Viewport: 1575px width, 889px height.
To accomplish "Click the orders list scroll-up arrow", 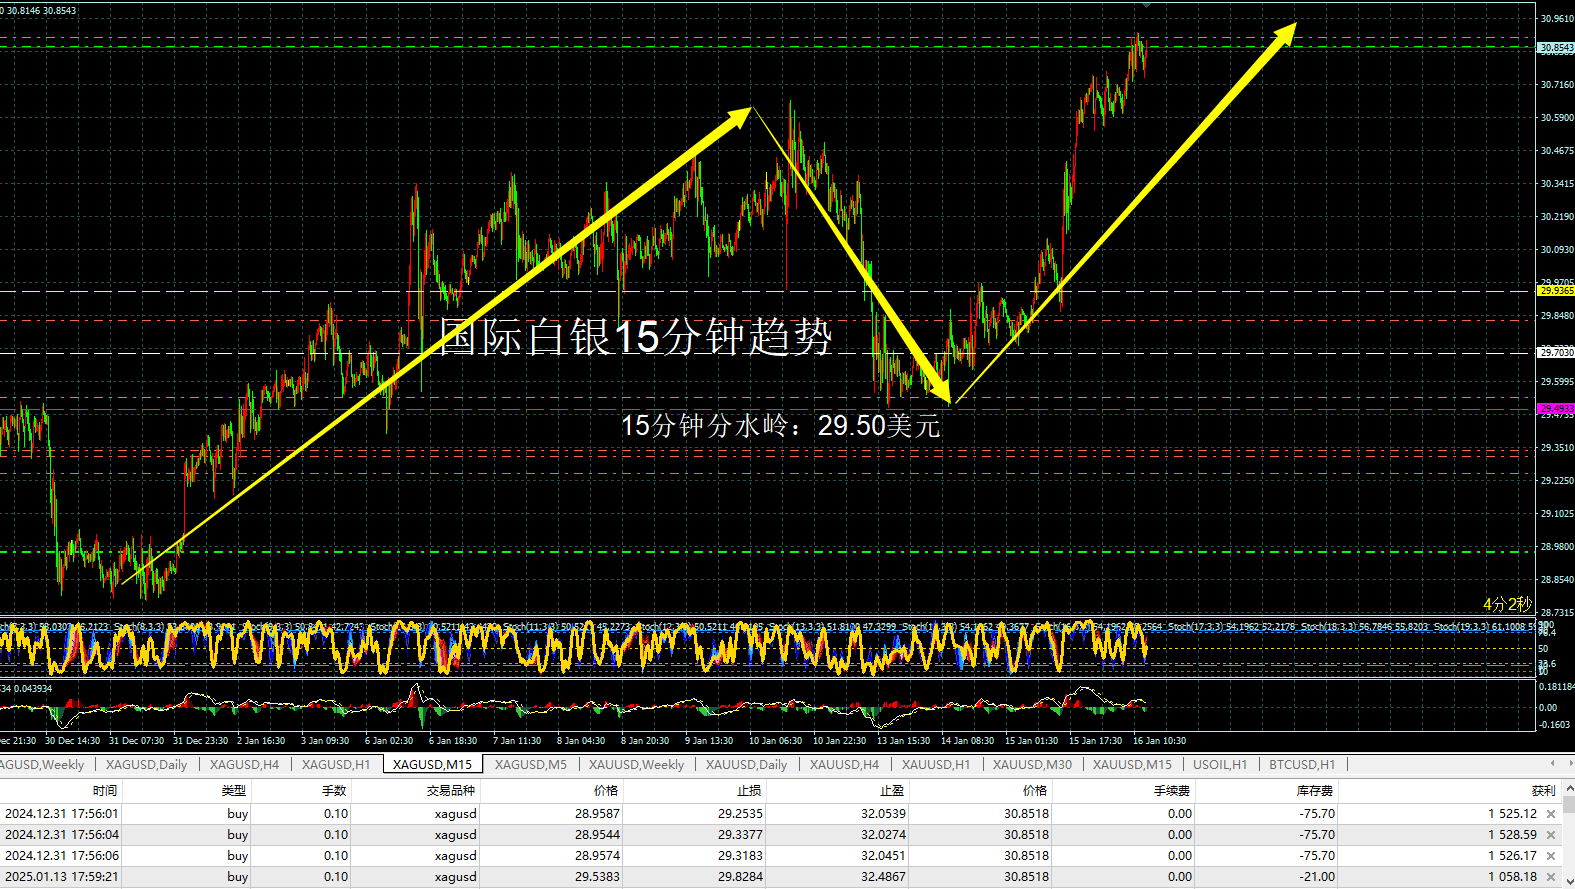I will (x=1568, y=788).
